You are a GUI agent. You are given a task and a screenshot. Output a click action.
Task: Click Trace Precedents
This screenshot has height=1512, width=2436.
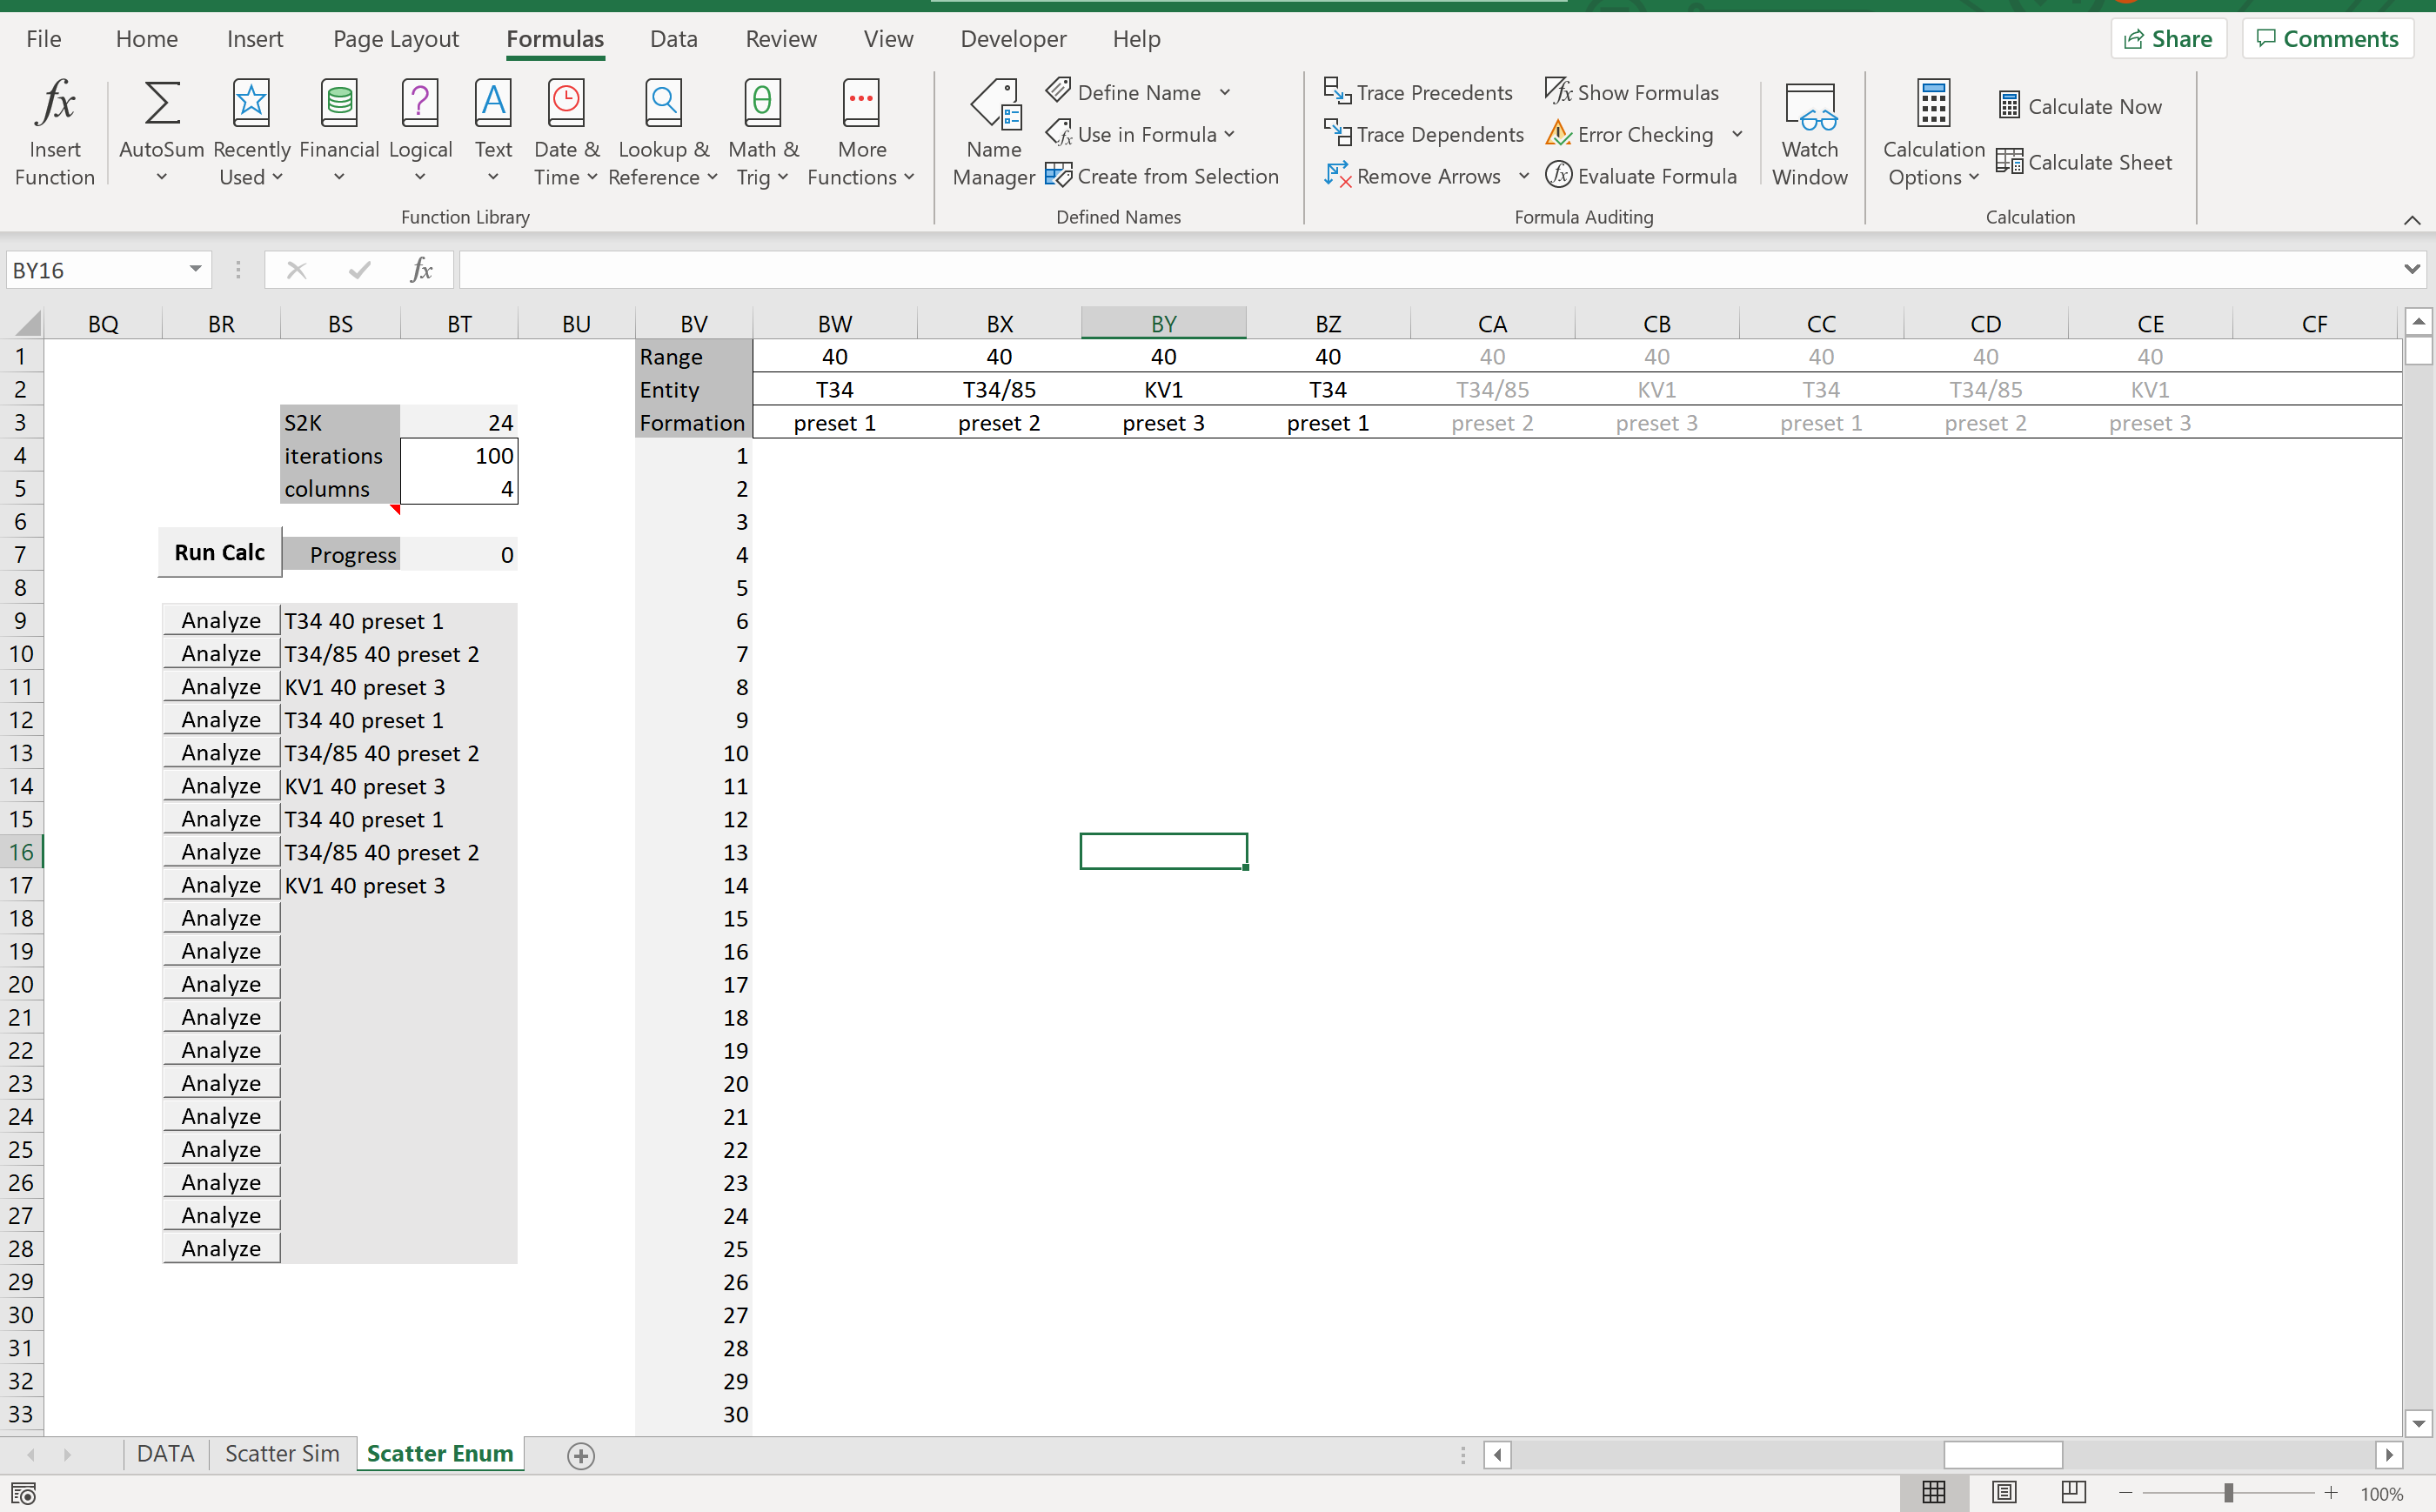pyautogui.click(x=1418, y=92)
